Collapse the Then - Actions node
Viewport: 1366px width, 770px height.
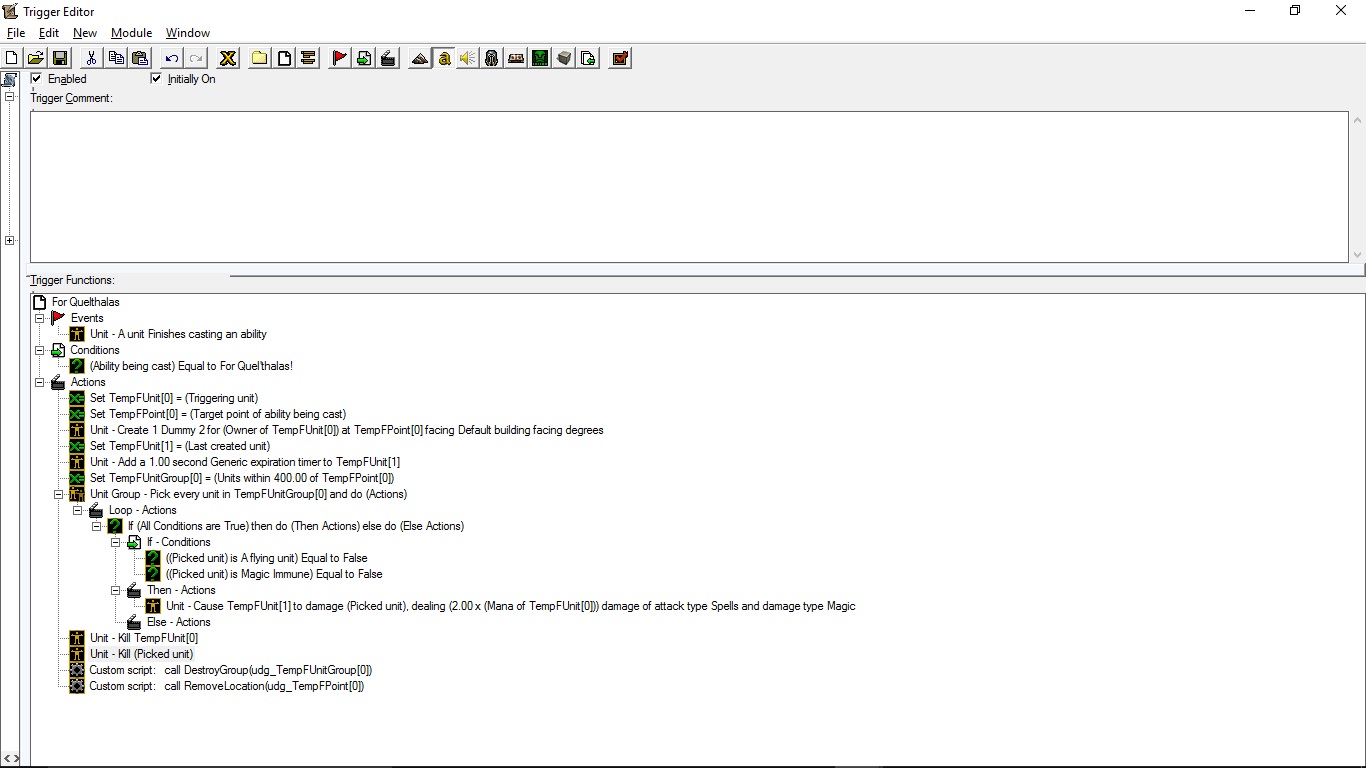click(116, 590)
